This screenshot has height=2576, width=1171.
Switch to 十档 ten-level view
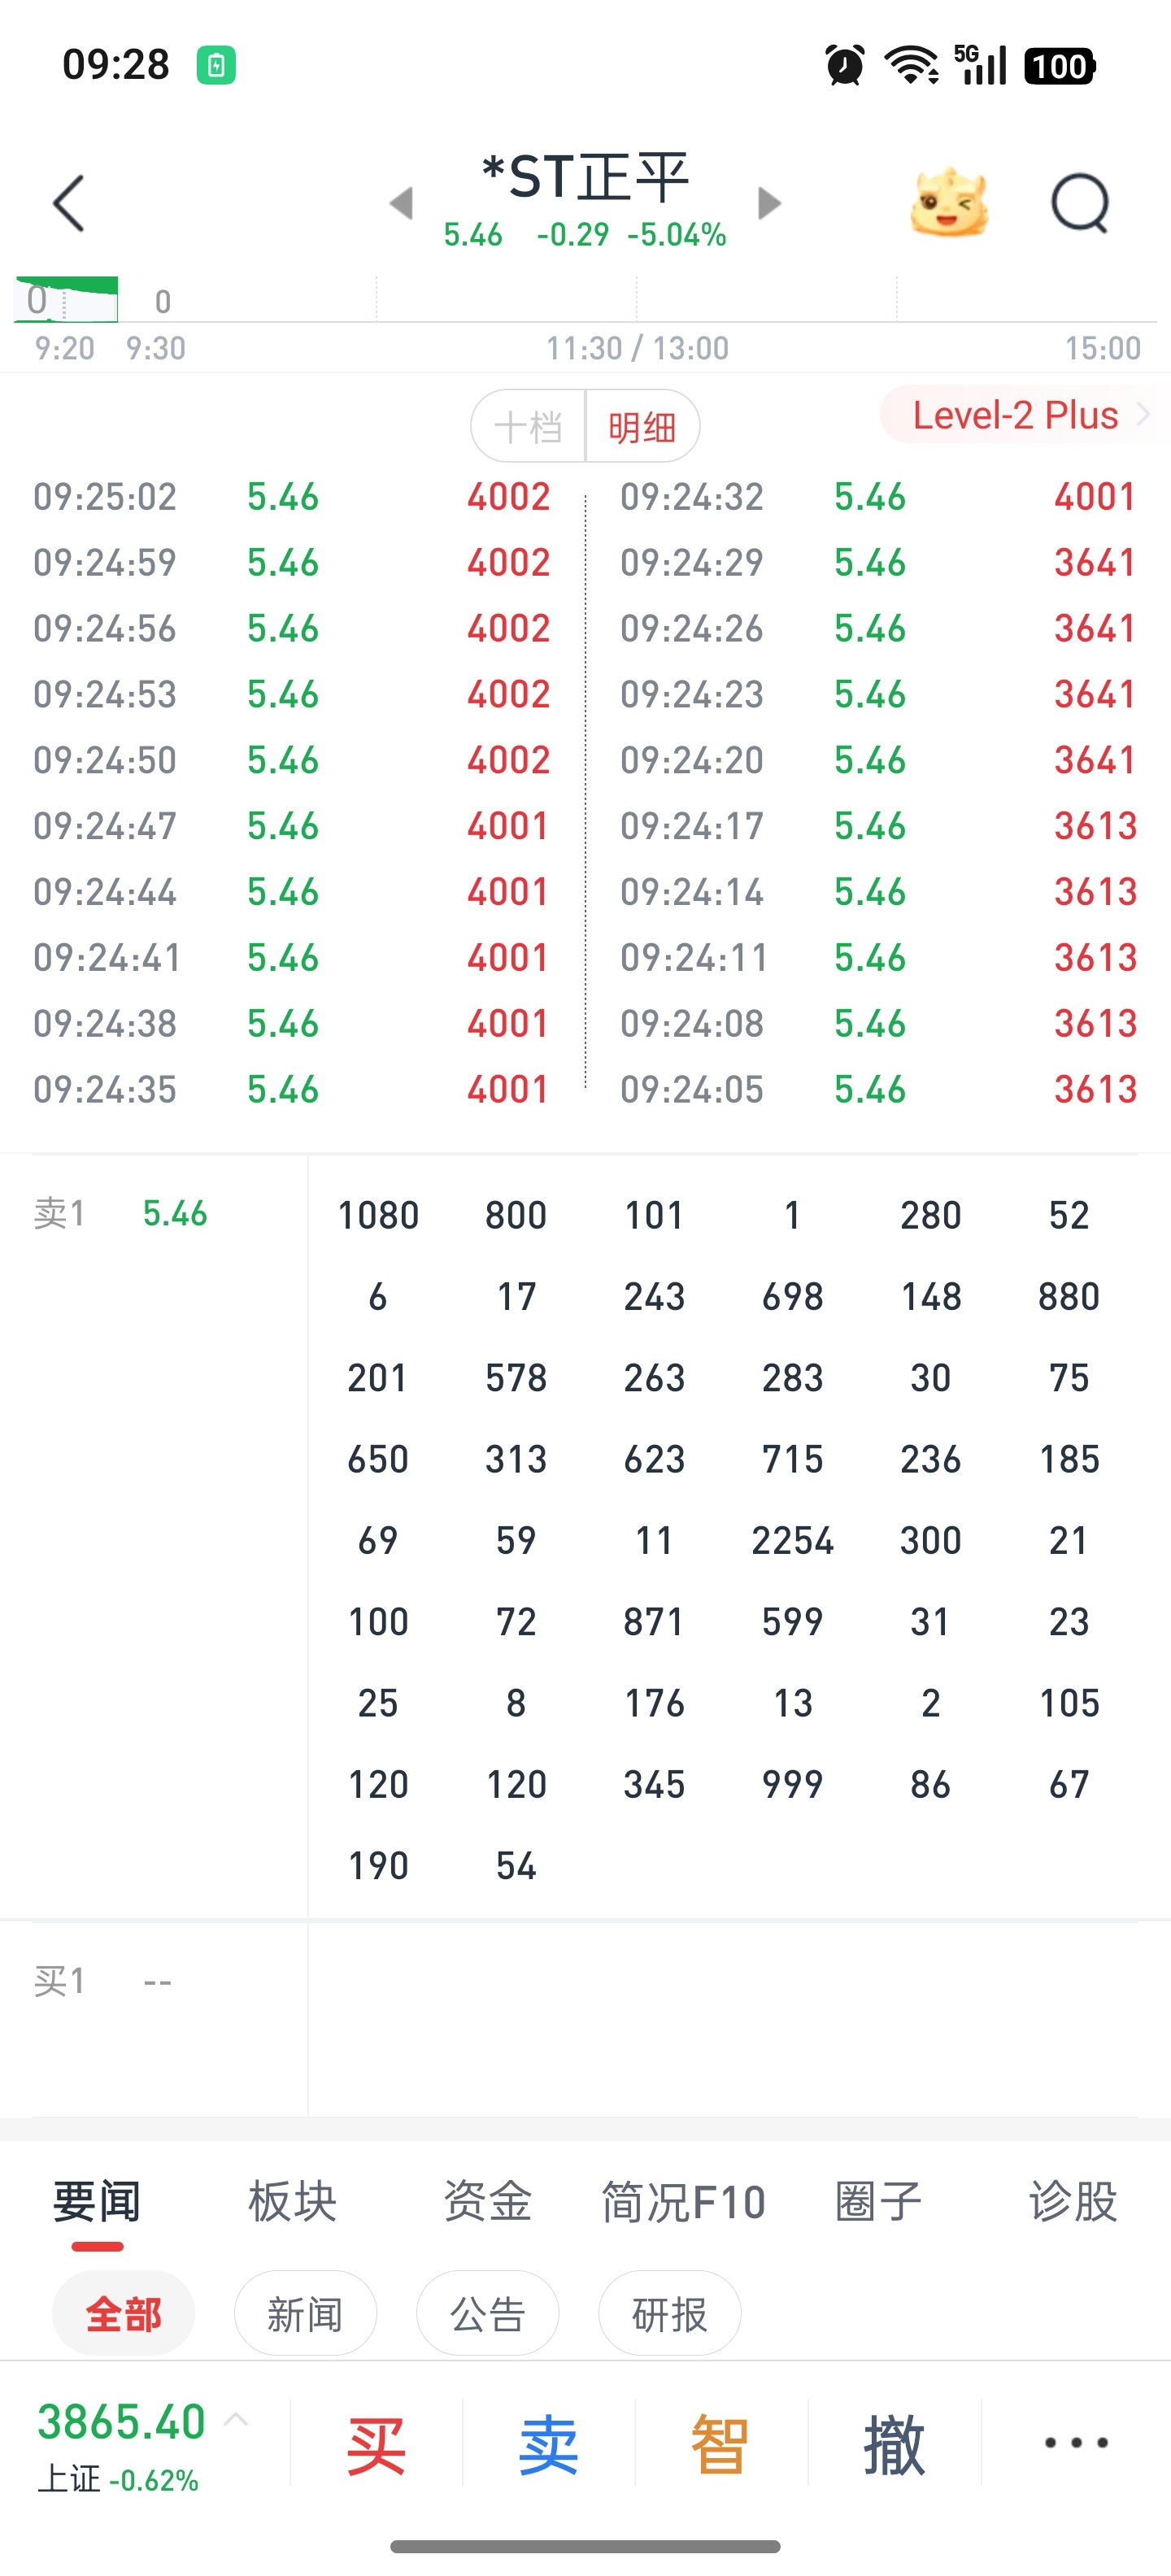[528, 427]
